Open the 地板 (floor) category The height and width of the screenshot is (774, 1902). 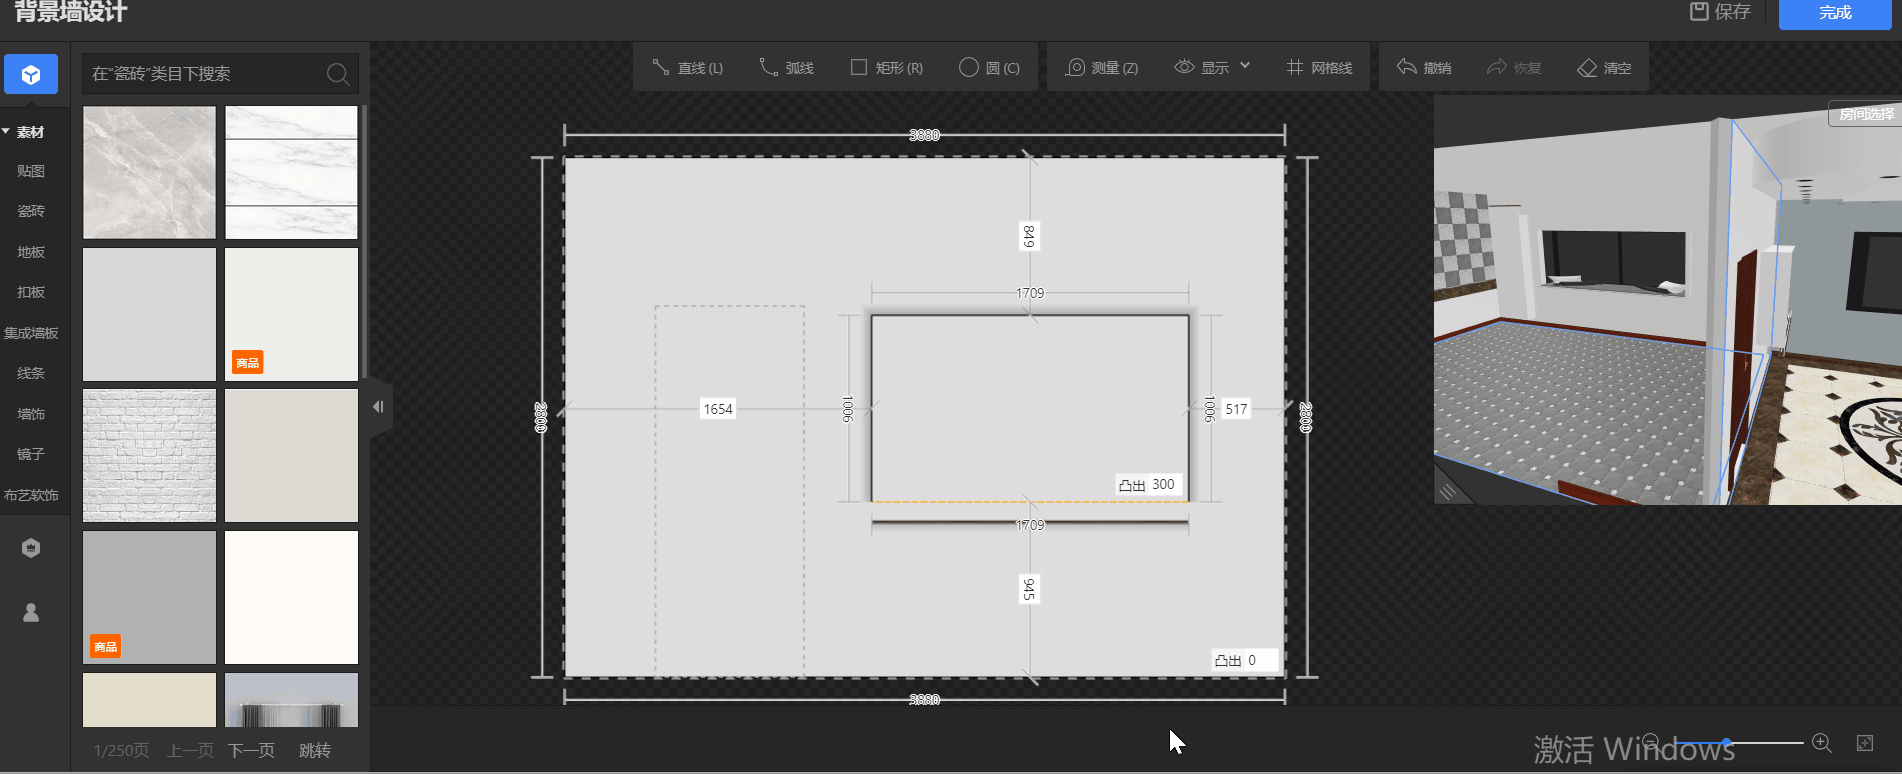[x=31, y=252]
